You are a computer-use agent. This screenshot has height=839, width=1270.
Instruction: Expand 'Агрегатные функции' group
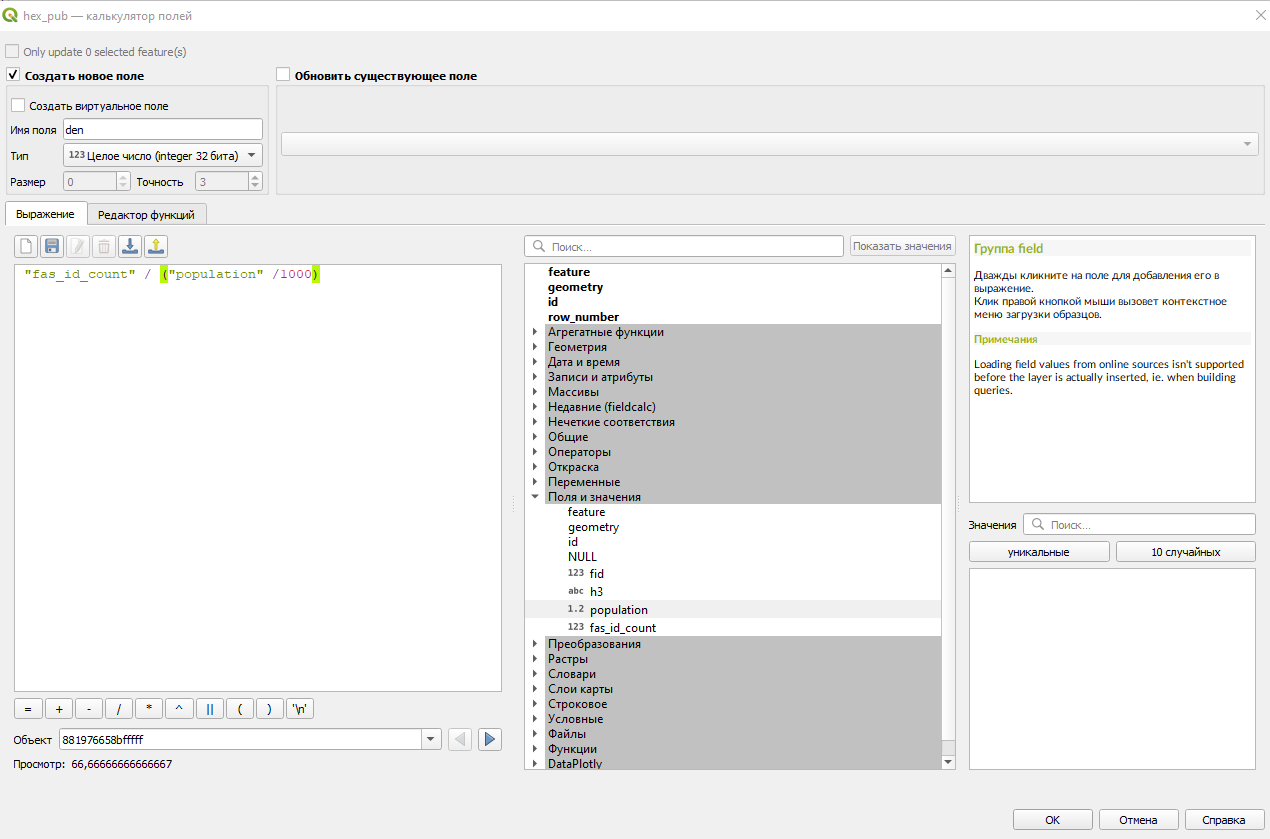pos(535,332)
